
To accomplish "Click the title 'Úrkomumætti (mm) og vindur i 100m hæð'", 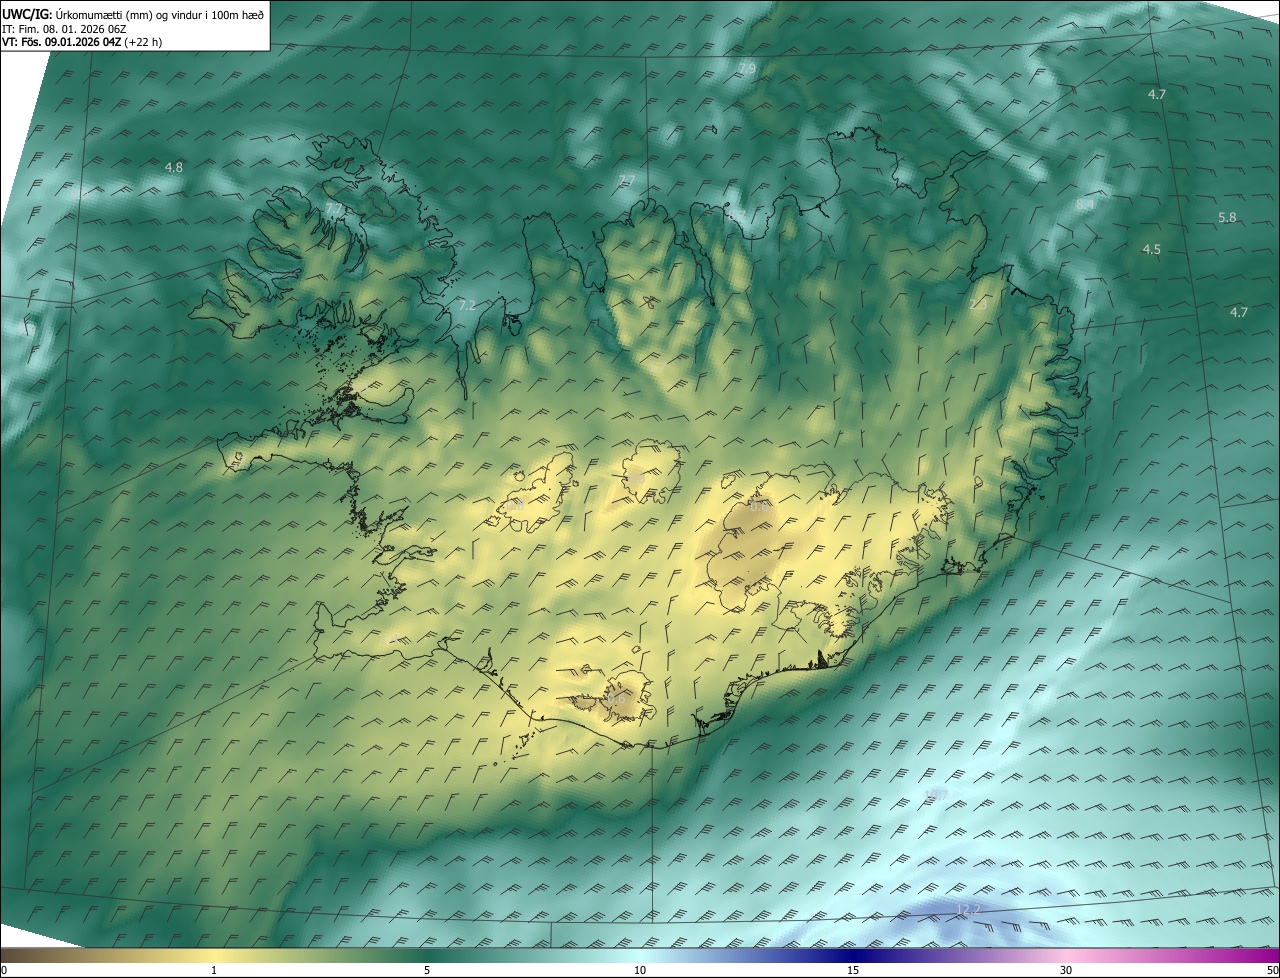I will tap(159, 14).
